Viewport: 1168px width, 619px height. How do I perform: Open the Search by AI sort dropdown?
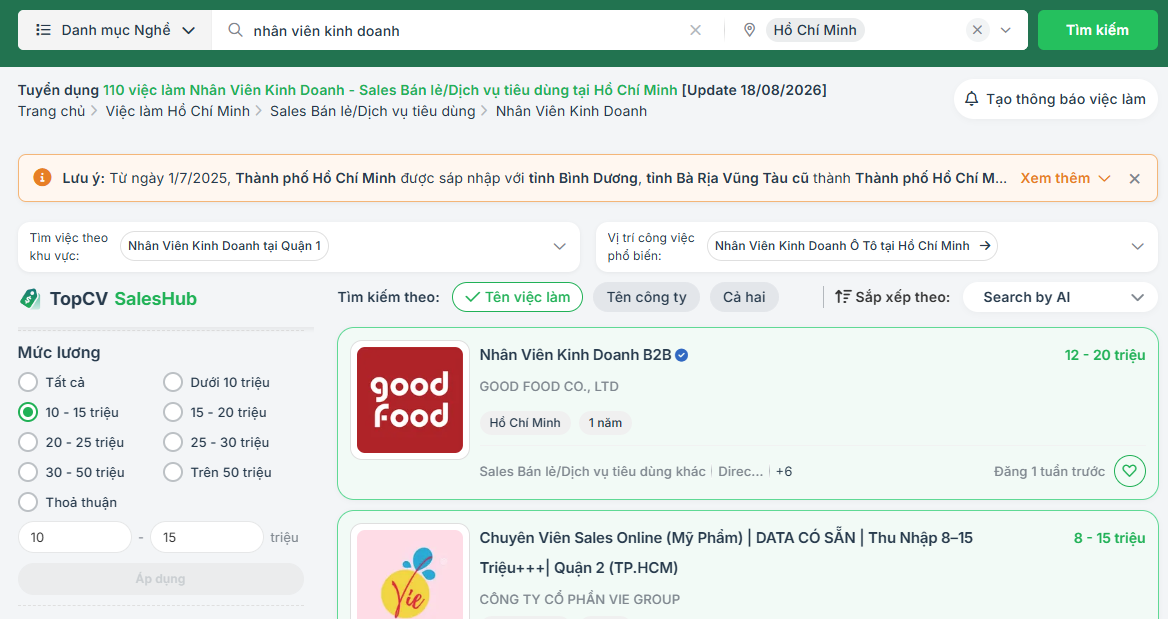(1060, 297)
